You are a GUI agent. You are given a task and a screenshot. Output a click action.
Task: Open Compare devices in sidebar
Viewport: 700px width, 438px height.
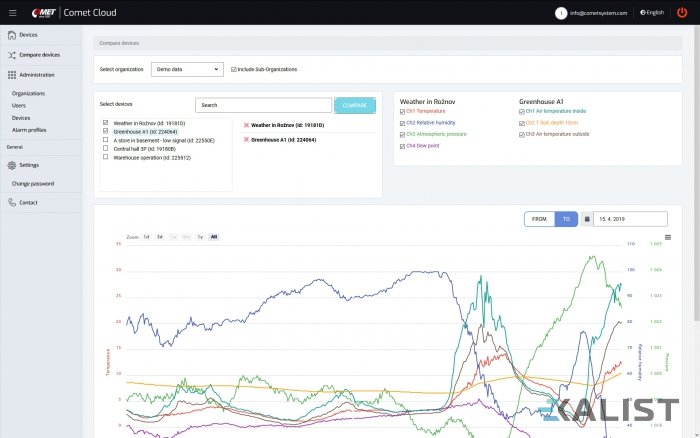point(39,55)
